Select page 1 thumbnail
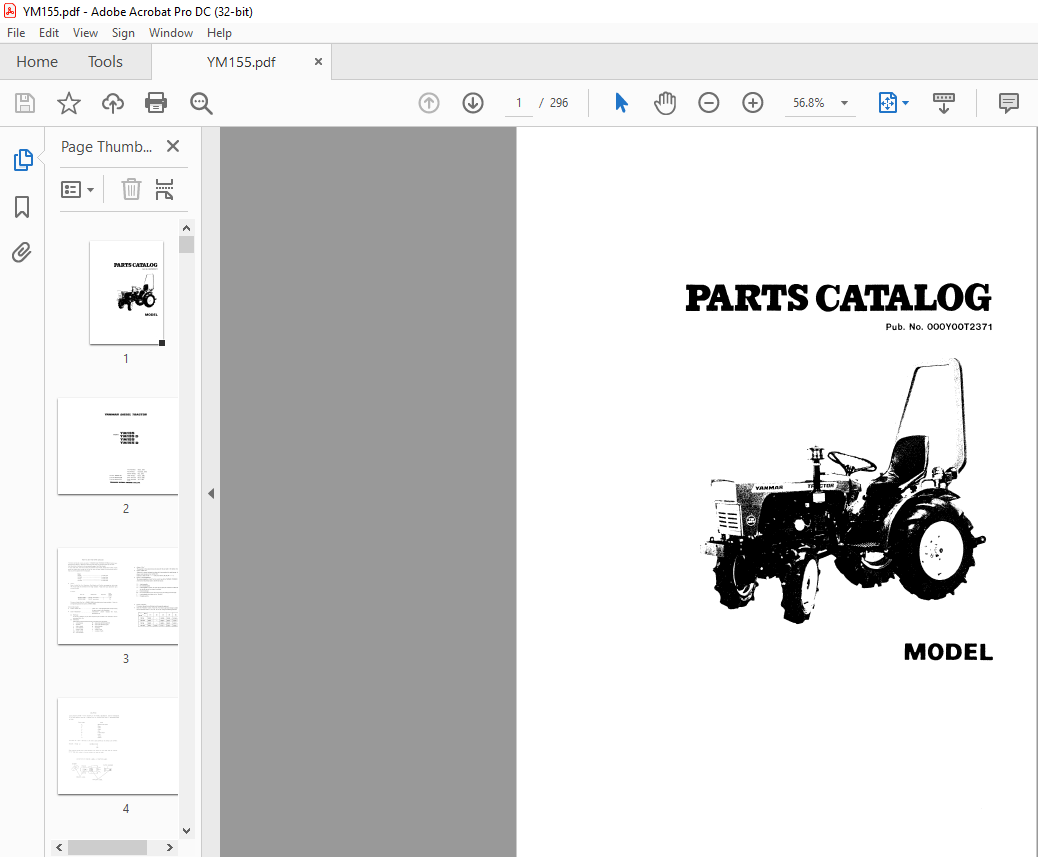 [x=126, y=293]
